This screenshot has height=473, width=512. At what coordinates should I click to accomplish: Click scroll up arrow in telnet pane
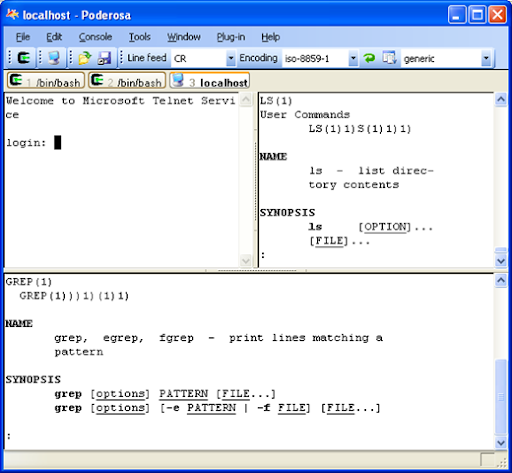click(x=246, y=99)
